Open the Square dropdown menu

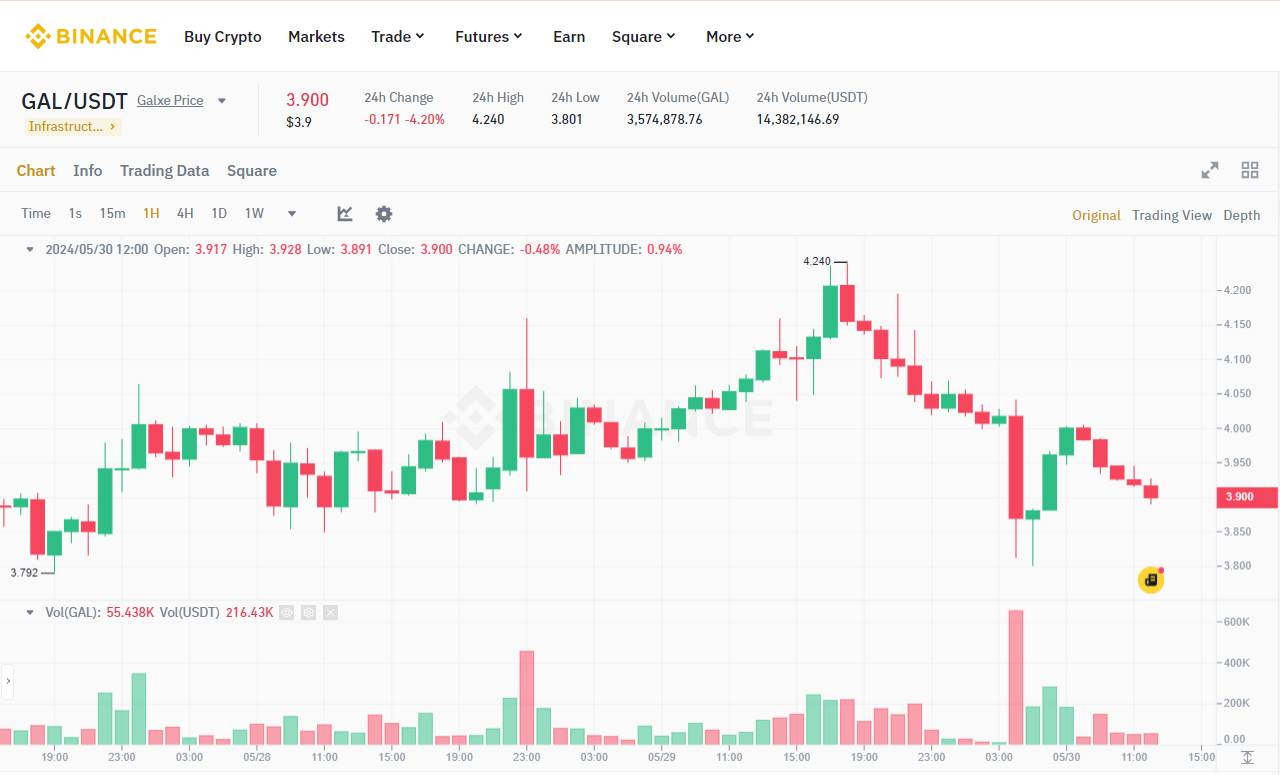coord(644,36)
